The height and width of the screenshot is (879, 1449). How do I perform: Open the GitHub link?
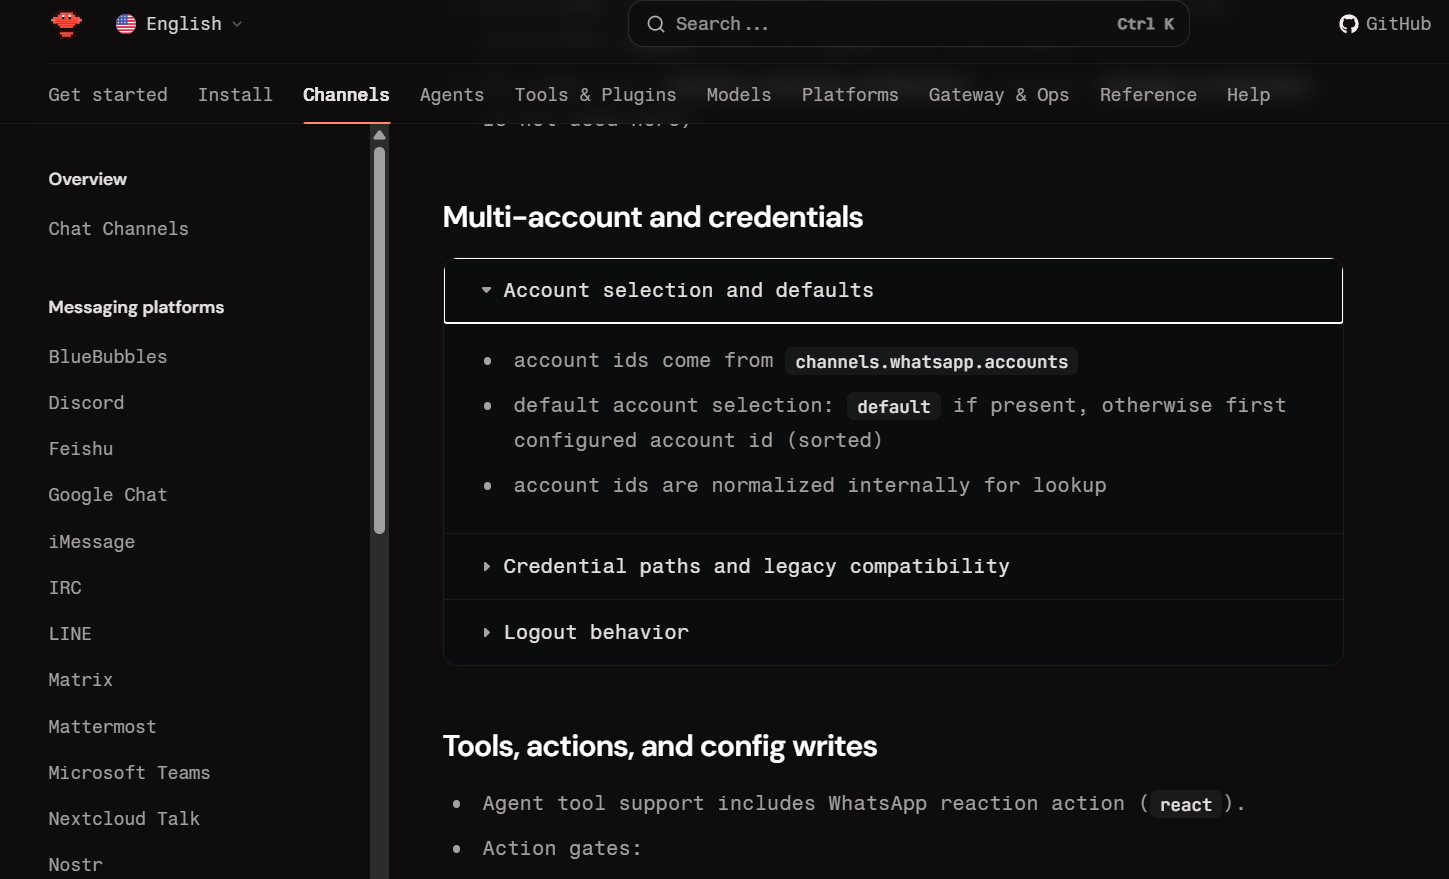1385,24
